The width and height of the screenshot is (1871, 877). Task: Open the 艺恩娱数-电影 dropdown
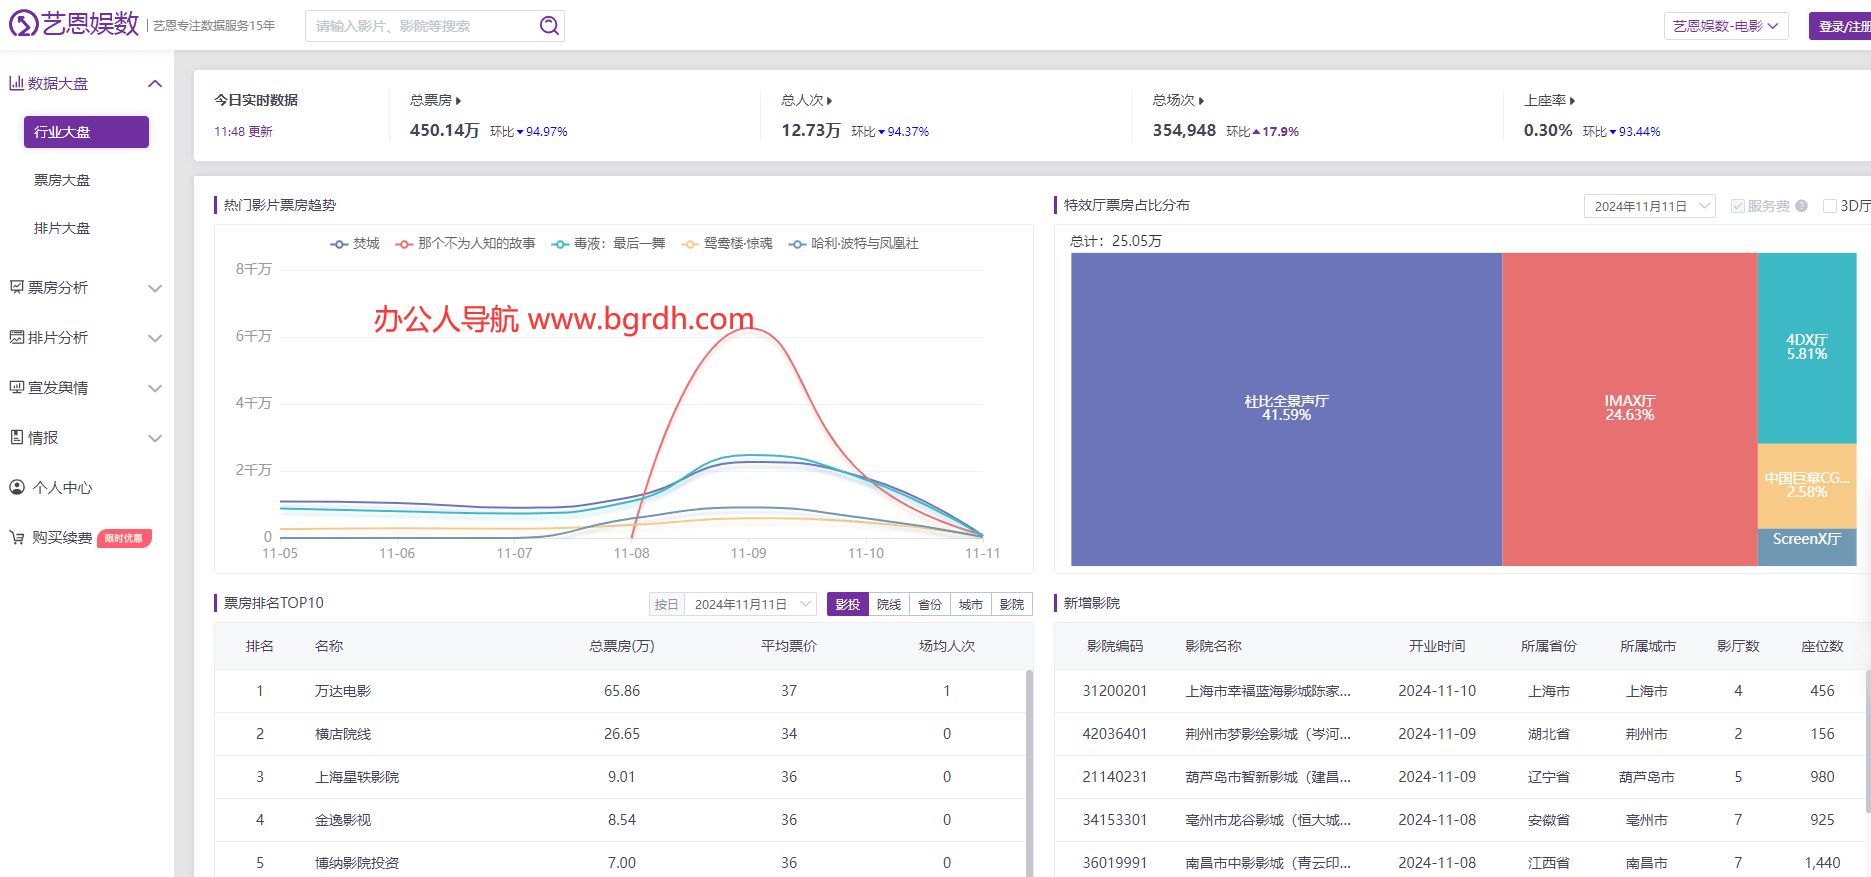tap(1725, 26)
